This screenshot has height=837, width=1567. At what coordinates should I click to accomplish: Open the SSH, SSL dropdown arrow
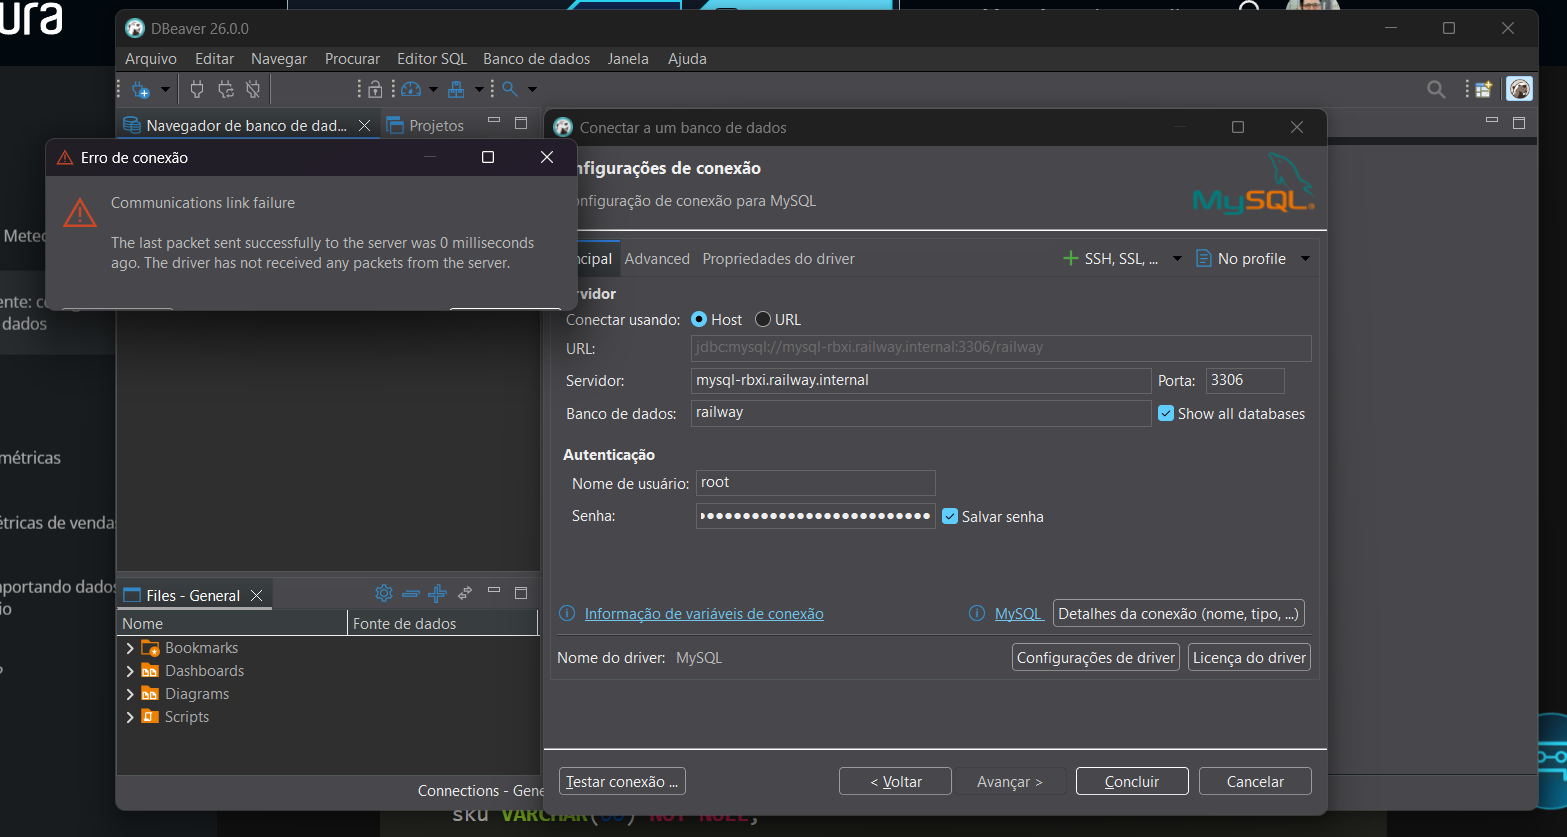[1177, 259]
